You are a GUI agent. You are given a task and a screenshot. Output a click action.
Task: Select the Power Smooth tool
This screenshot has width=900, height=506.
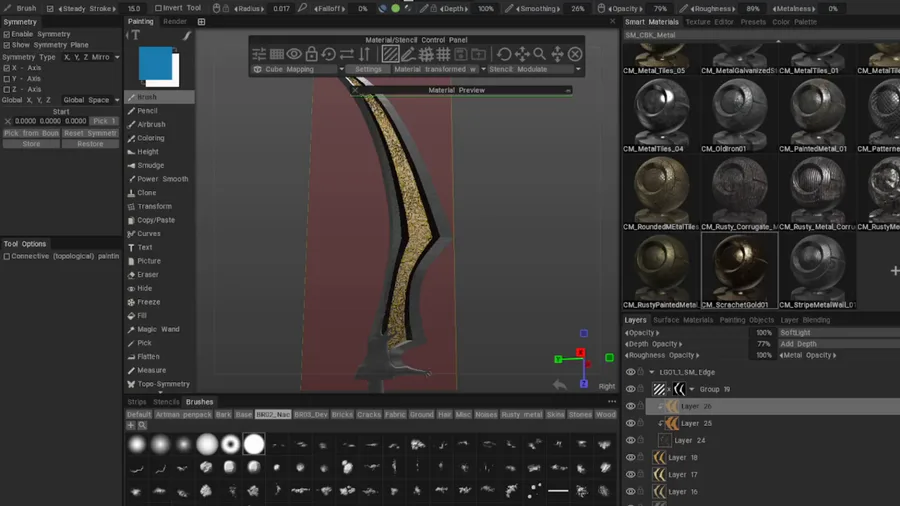(x=160, y=179)
